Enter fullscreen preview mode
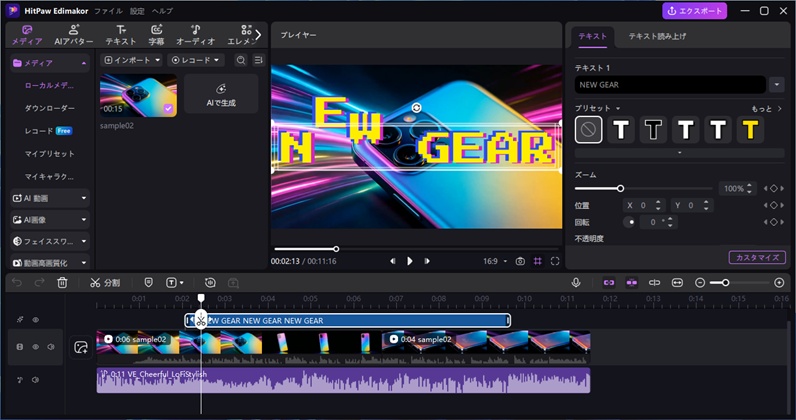This screenshot has height=420, width=796. [555, 261]
